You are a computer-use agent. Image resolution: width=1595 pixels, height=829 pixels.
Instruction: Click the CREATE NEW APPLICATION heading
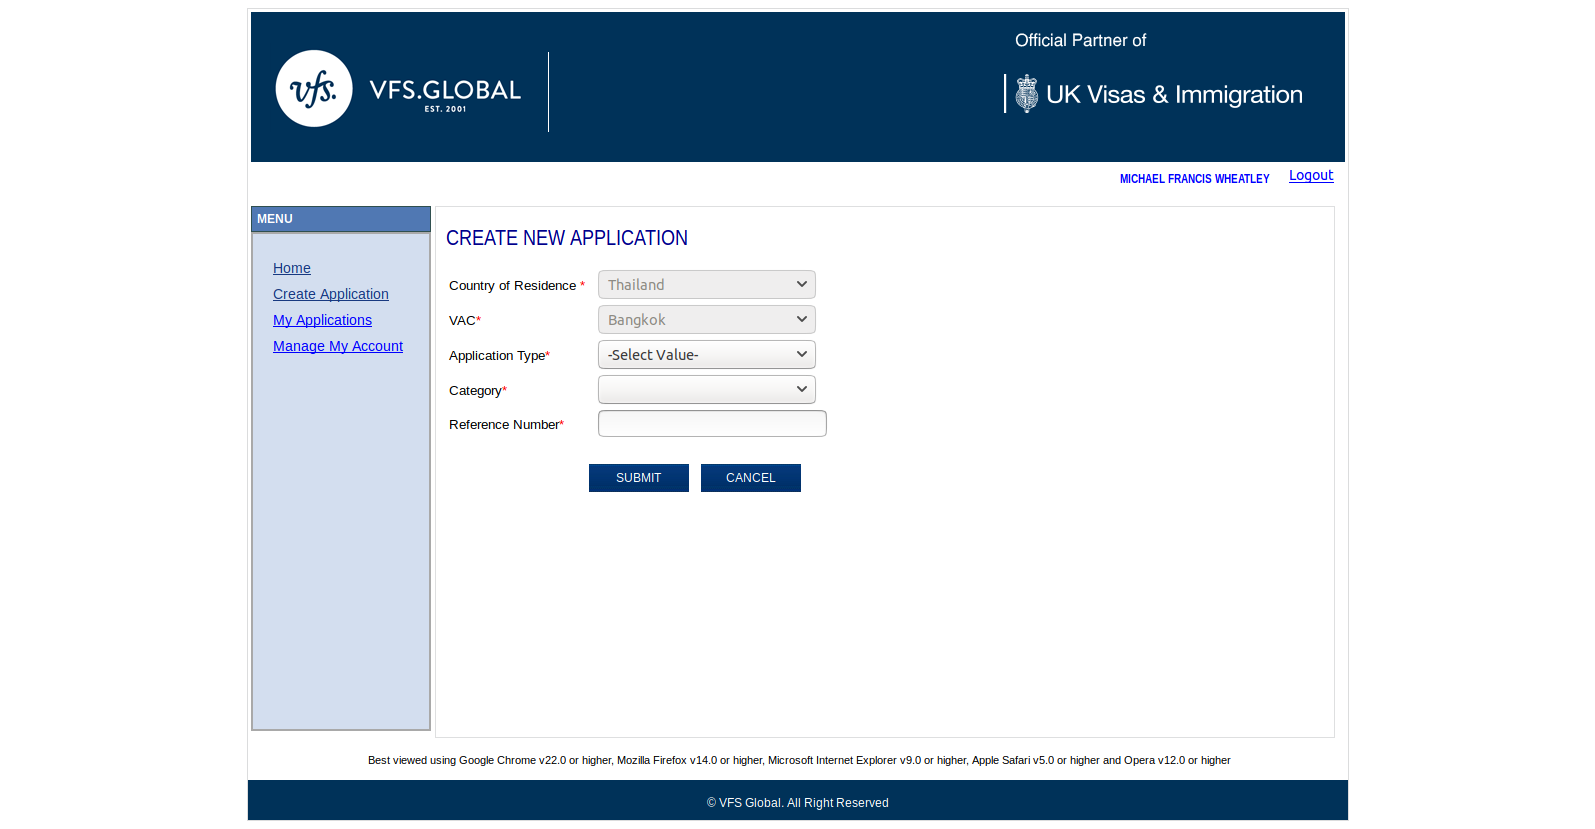pos(567,238)
